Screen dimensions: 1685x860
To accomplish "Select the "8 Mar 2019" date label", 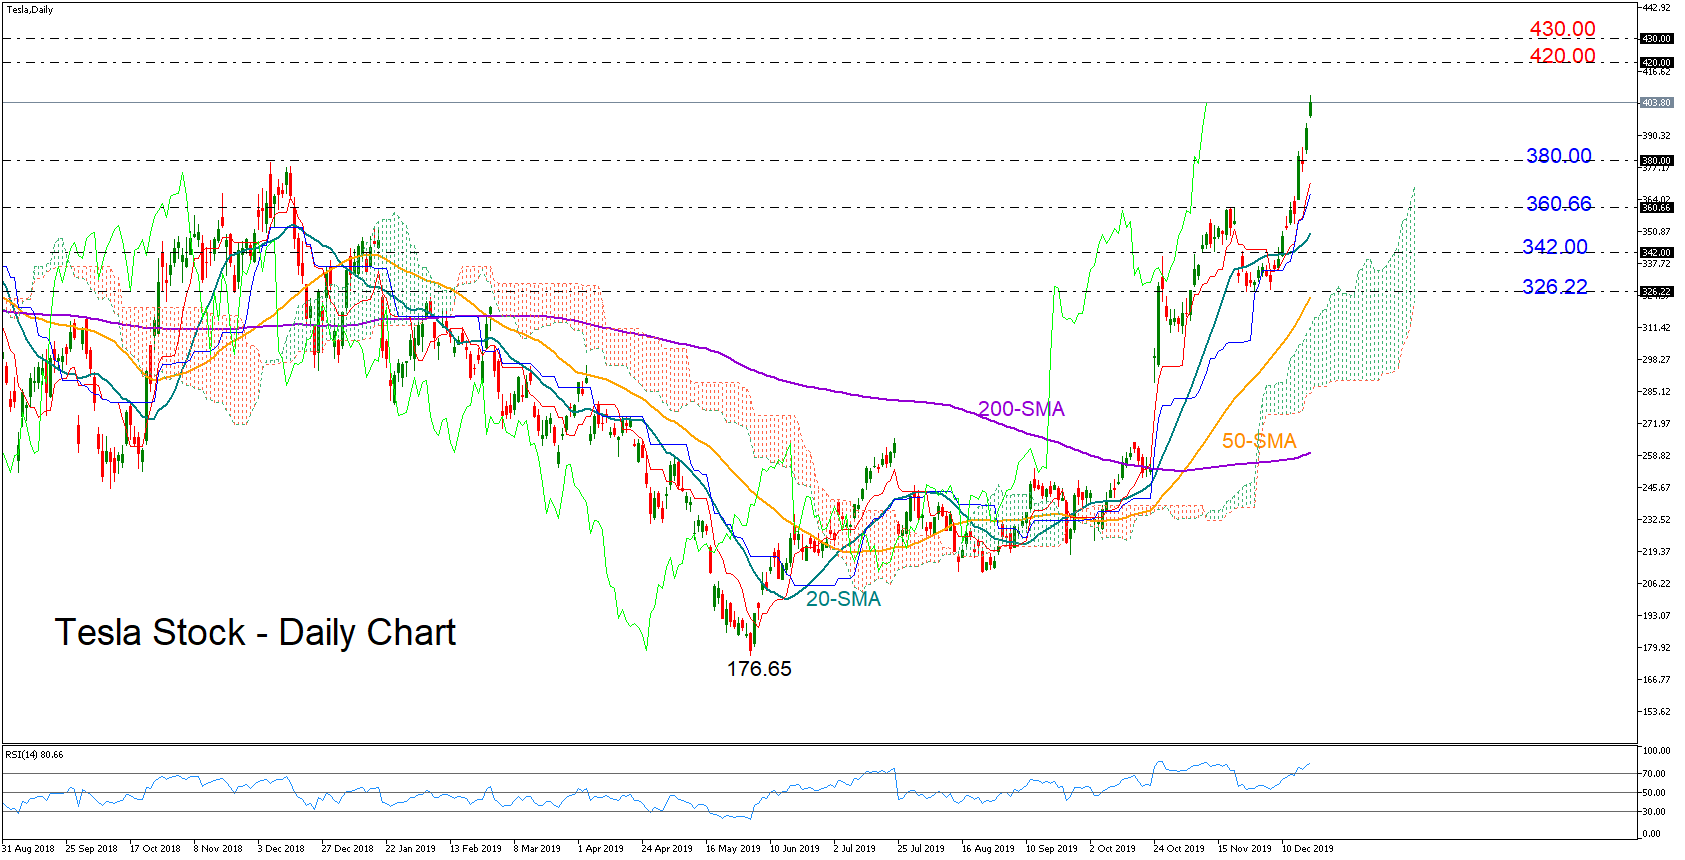I will point(537,849).
